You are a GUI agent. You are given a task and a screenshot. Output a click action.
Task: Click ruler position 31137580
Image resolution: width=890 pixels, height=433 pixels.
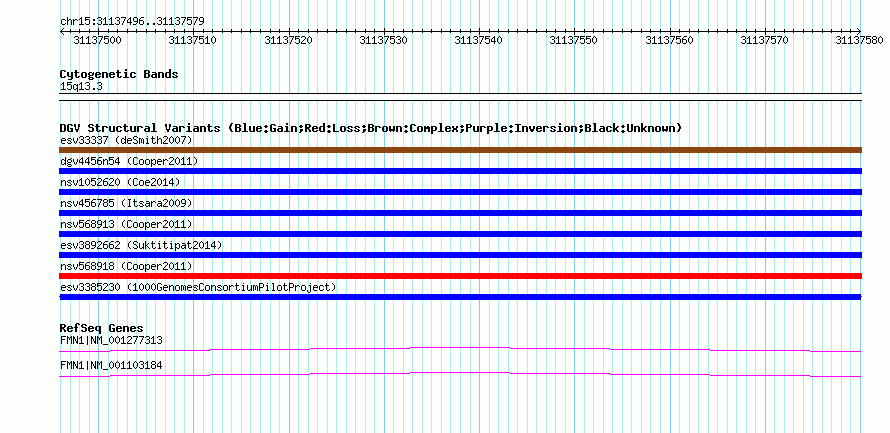point(859,41)
